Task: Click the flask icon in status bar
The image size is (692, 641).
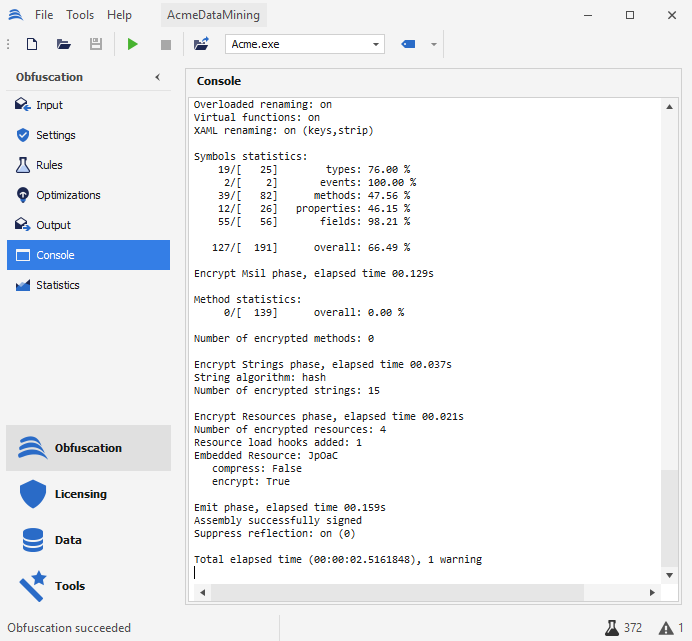Action: 611,628
